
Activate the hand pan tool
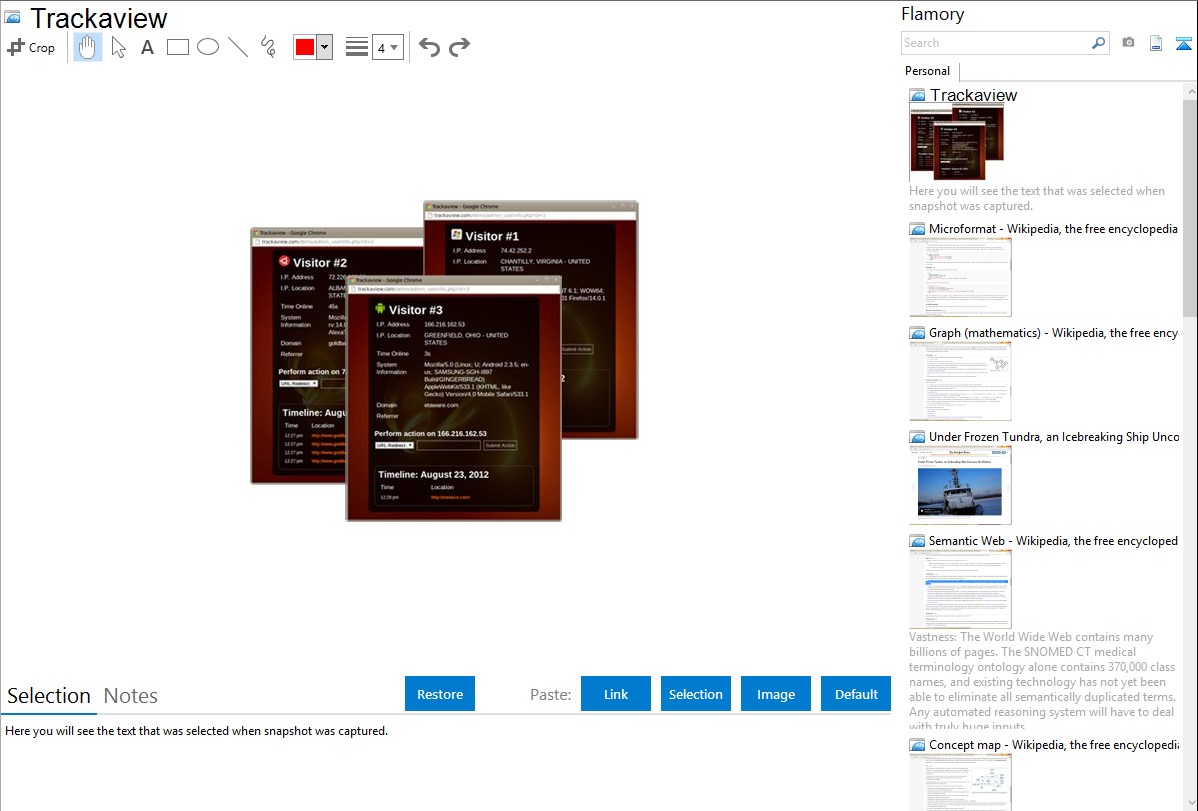tap(88, 47)
